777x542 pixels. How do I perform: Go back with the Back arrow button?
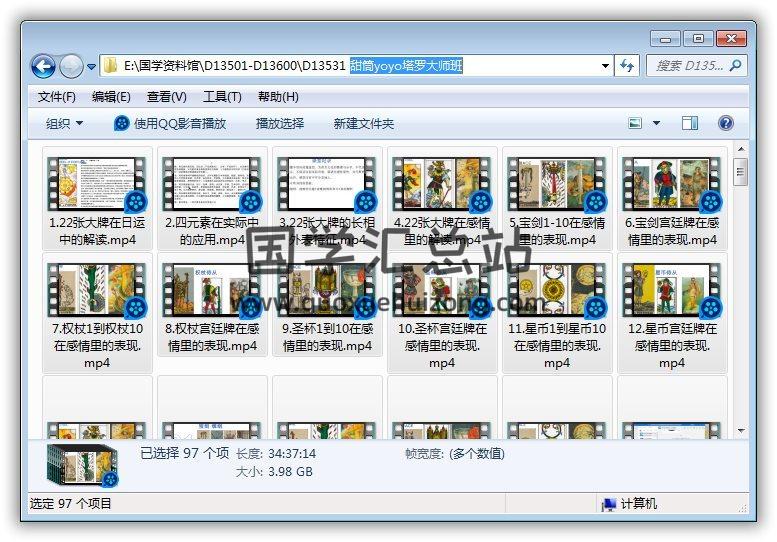point(43,66)
